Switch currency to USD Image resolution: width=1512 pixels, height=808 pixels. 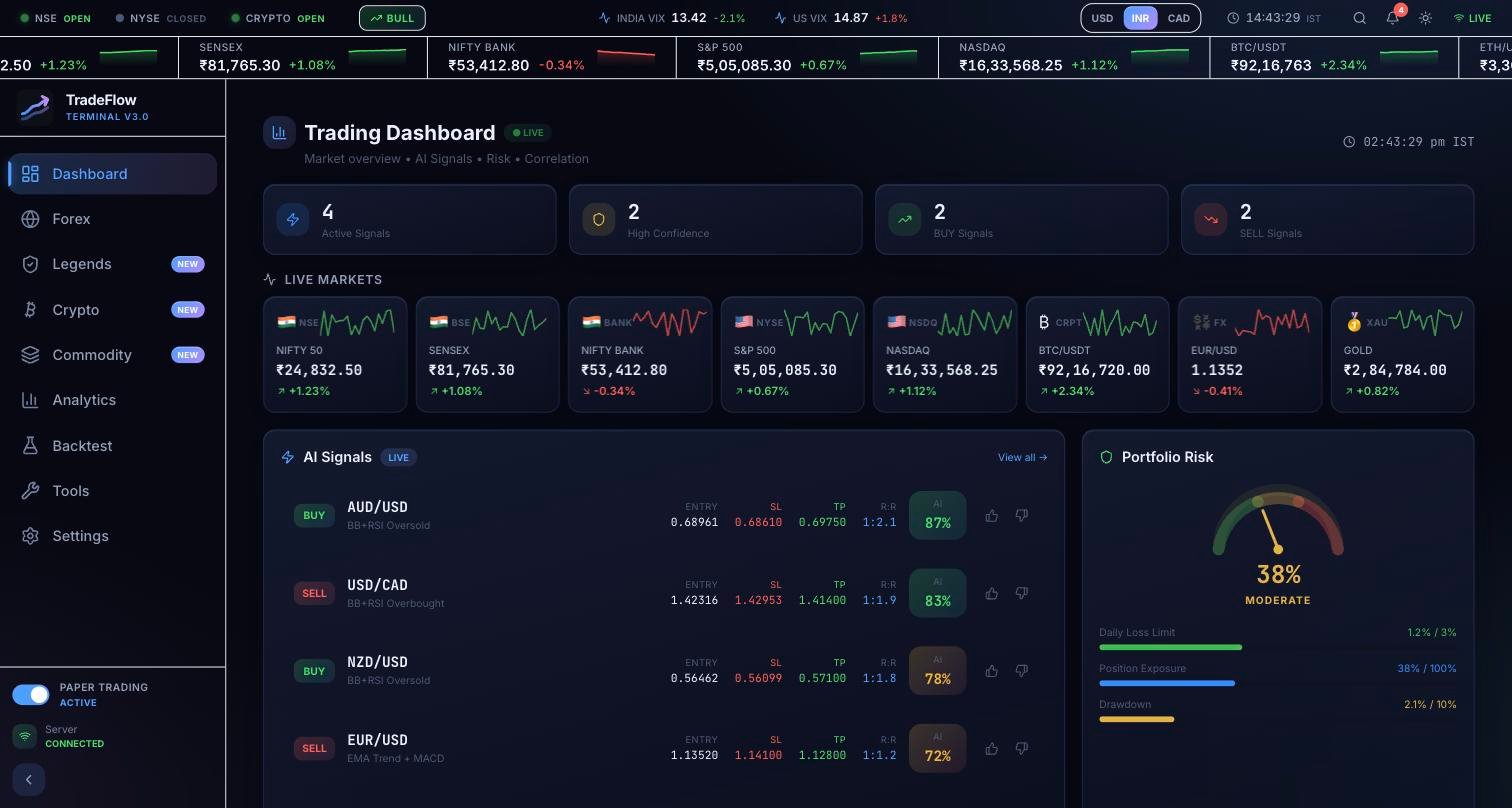(1102, 18)
